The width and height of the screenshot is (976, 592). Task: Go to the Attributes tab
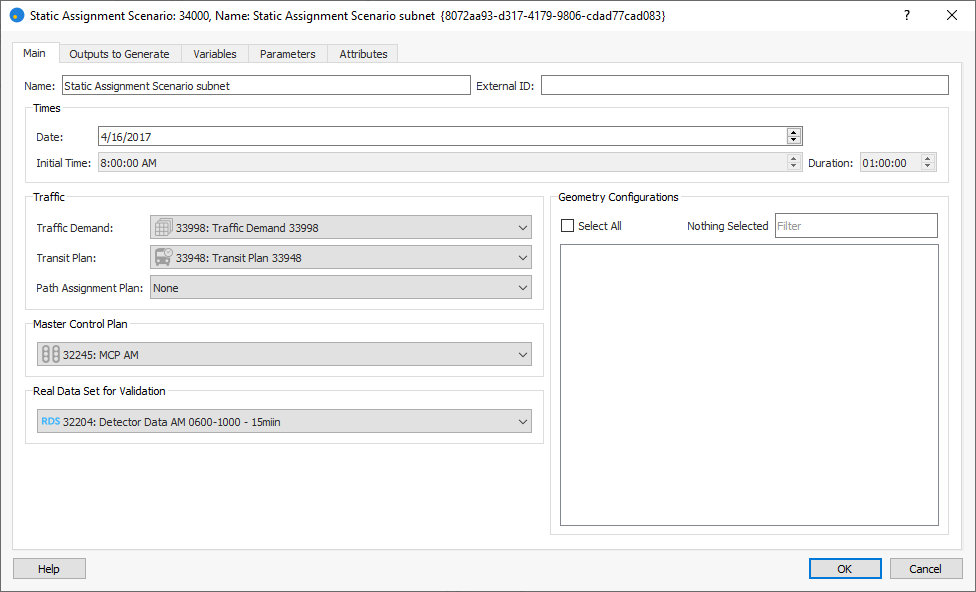363,54
